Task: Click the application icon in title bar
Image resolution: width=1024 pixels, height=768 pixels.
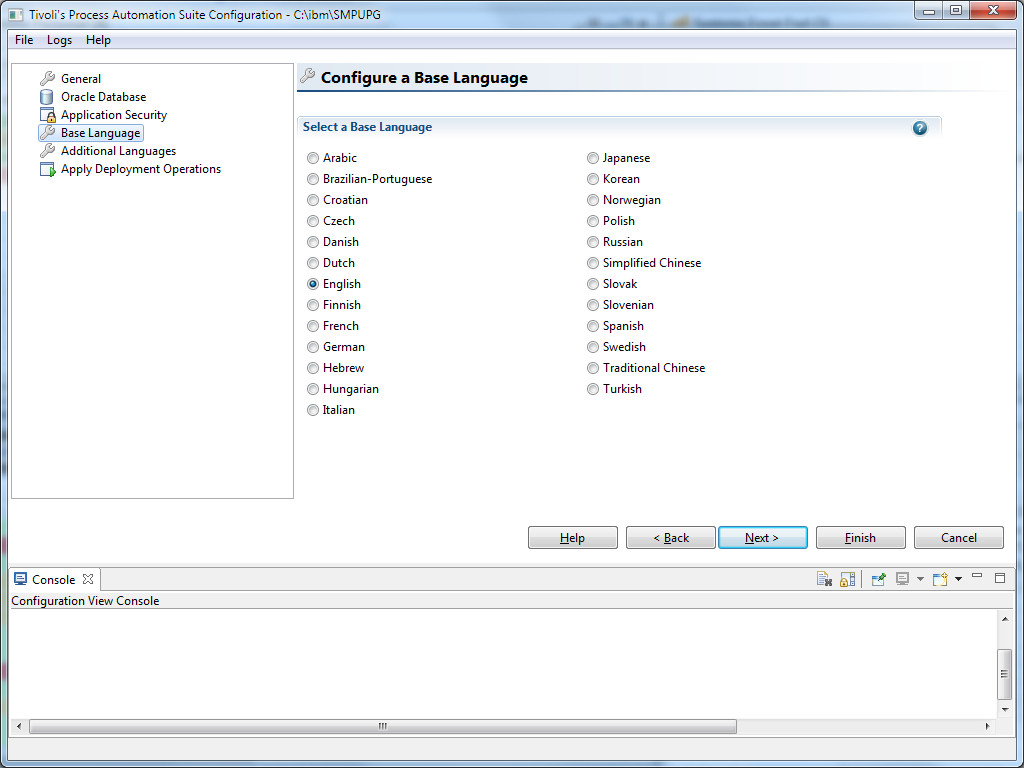Action: point(16,14)
